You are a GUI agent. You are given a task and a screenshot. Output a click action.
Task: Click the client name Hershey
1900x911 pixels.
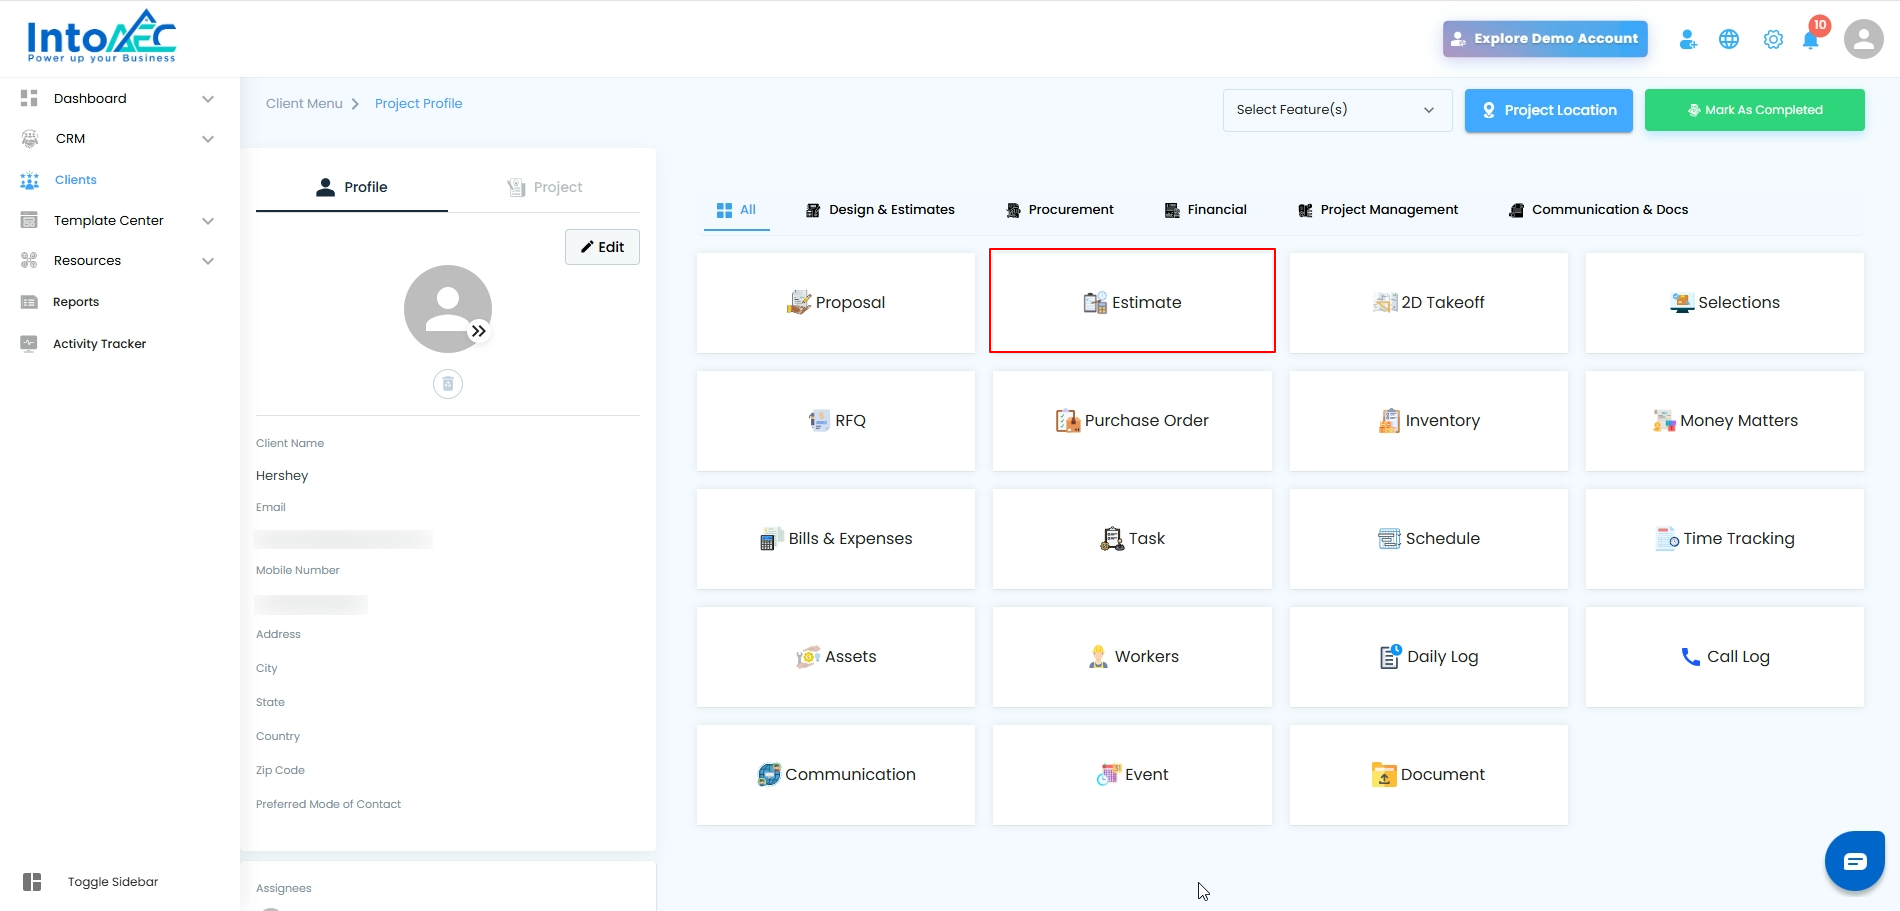pos(282,475)
